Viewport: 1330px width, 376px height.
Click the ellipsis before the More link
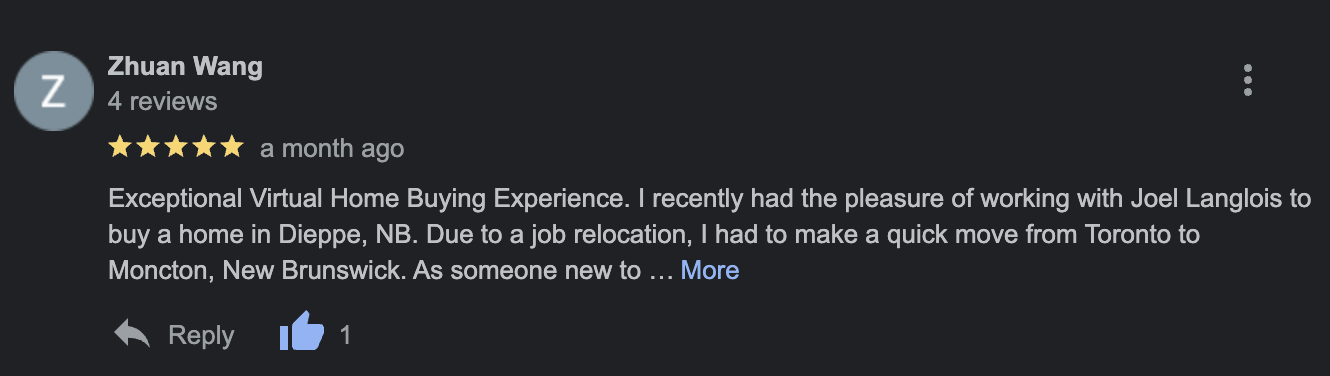click(661, 272)
